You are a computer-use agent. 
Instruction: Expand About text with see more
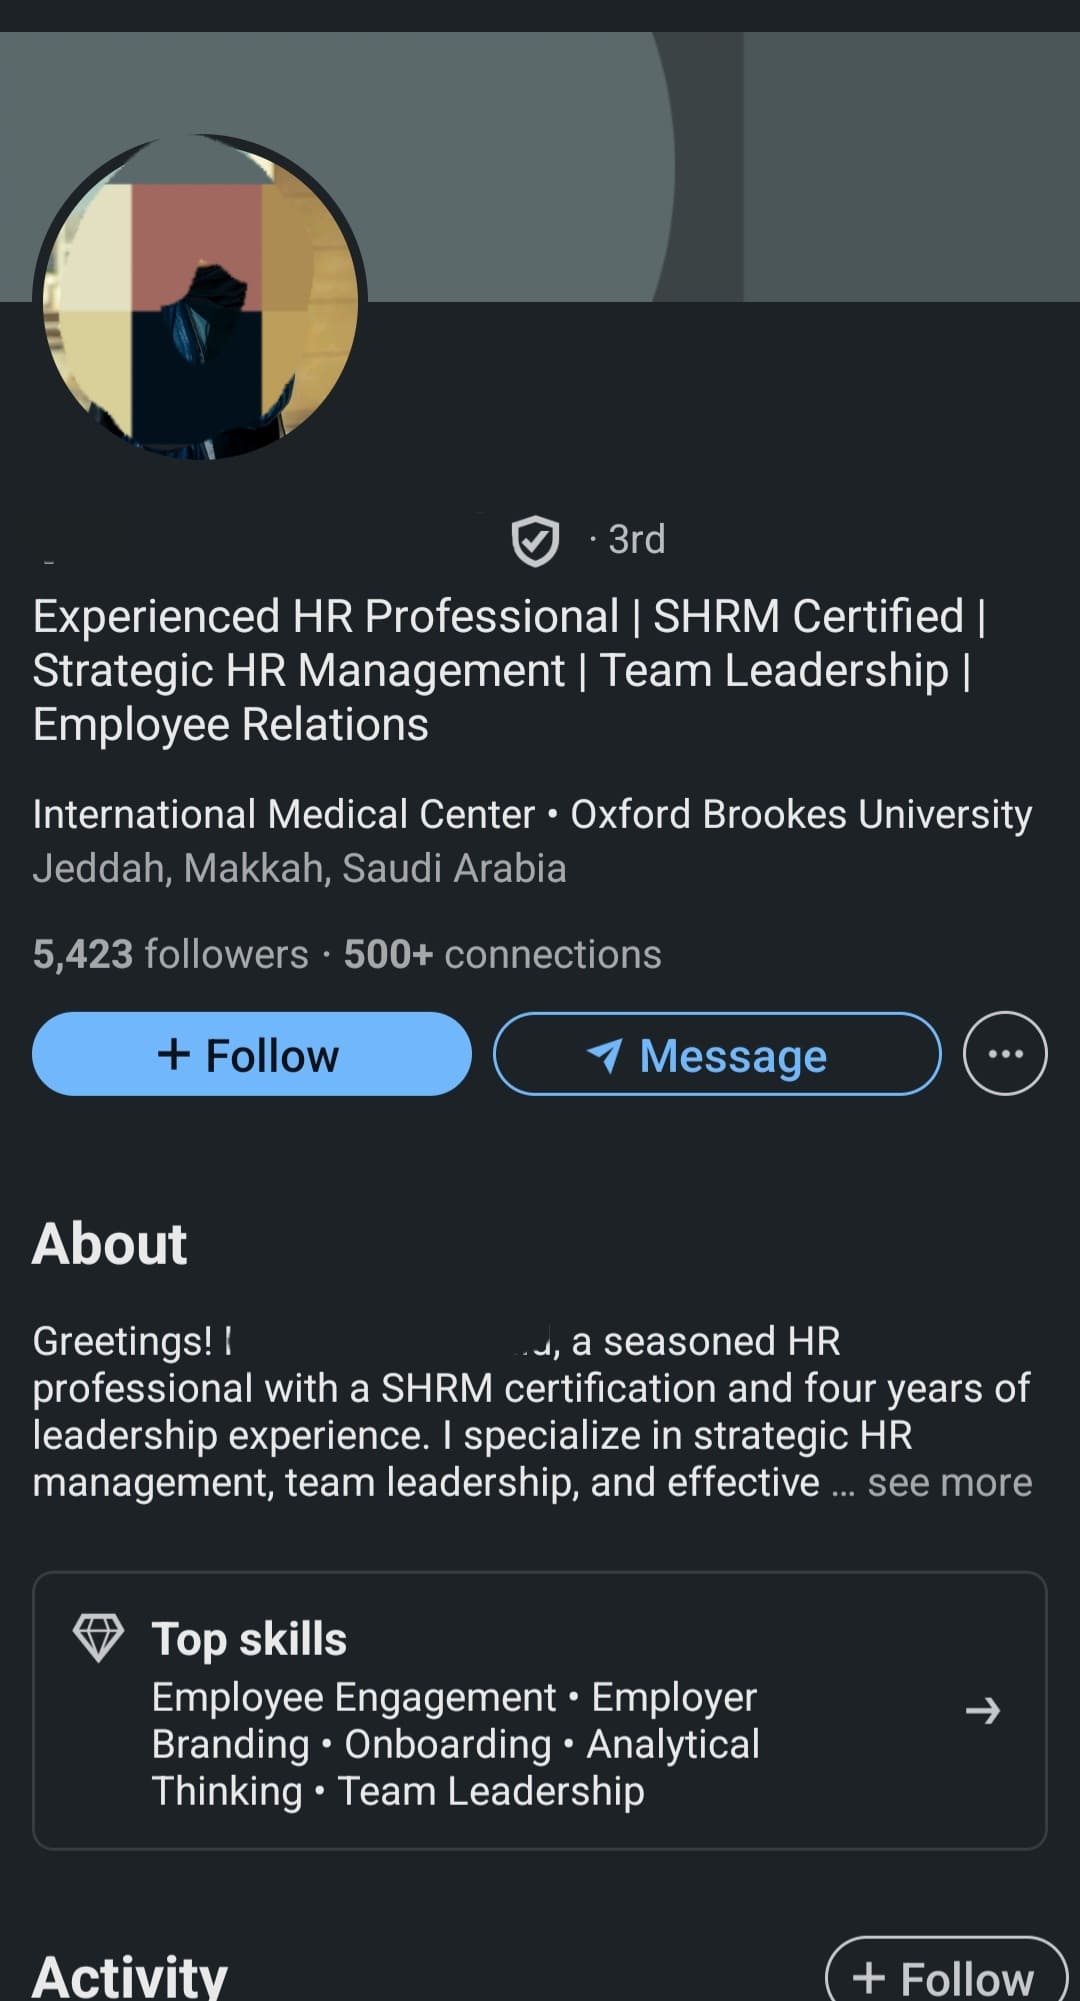click(x=949, y=1483)
